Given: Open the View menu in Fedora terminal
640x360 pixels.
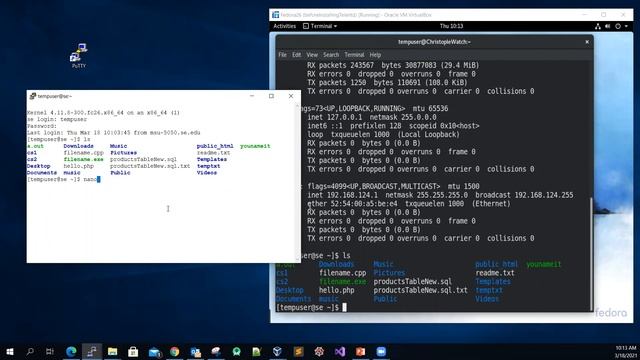Looking at the screenshot, I should 312,55.
